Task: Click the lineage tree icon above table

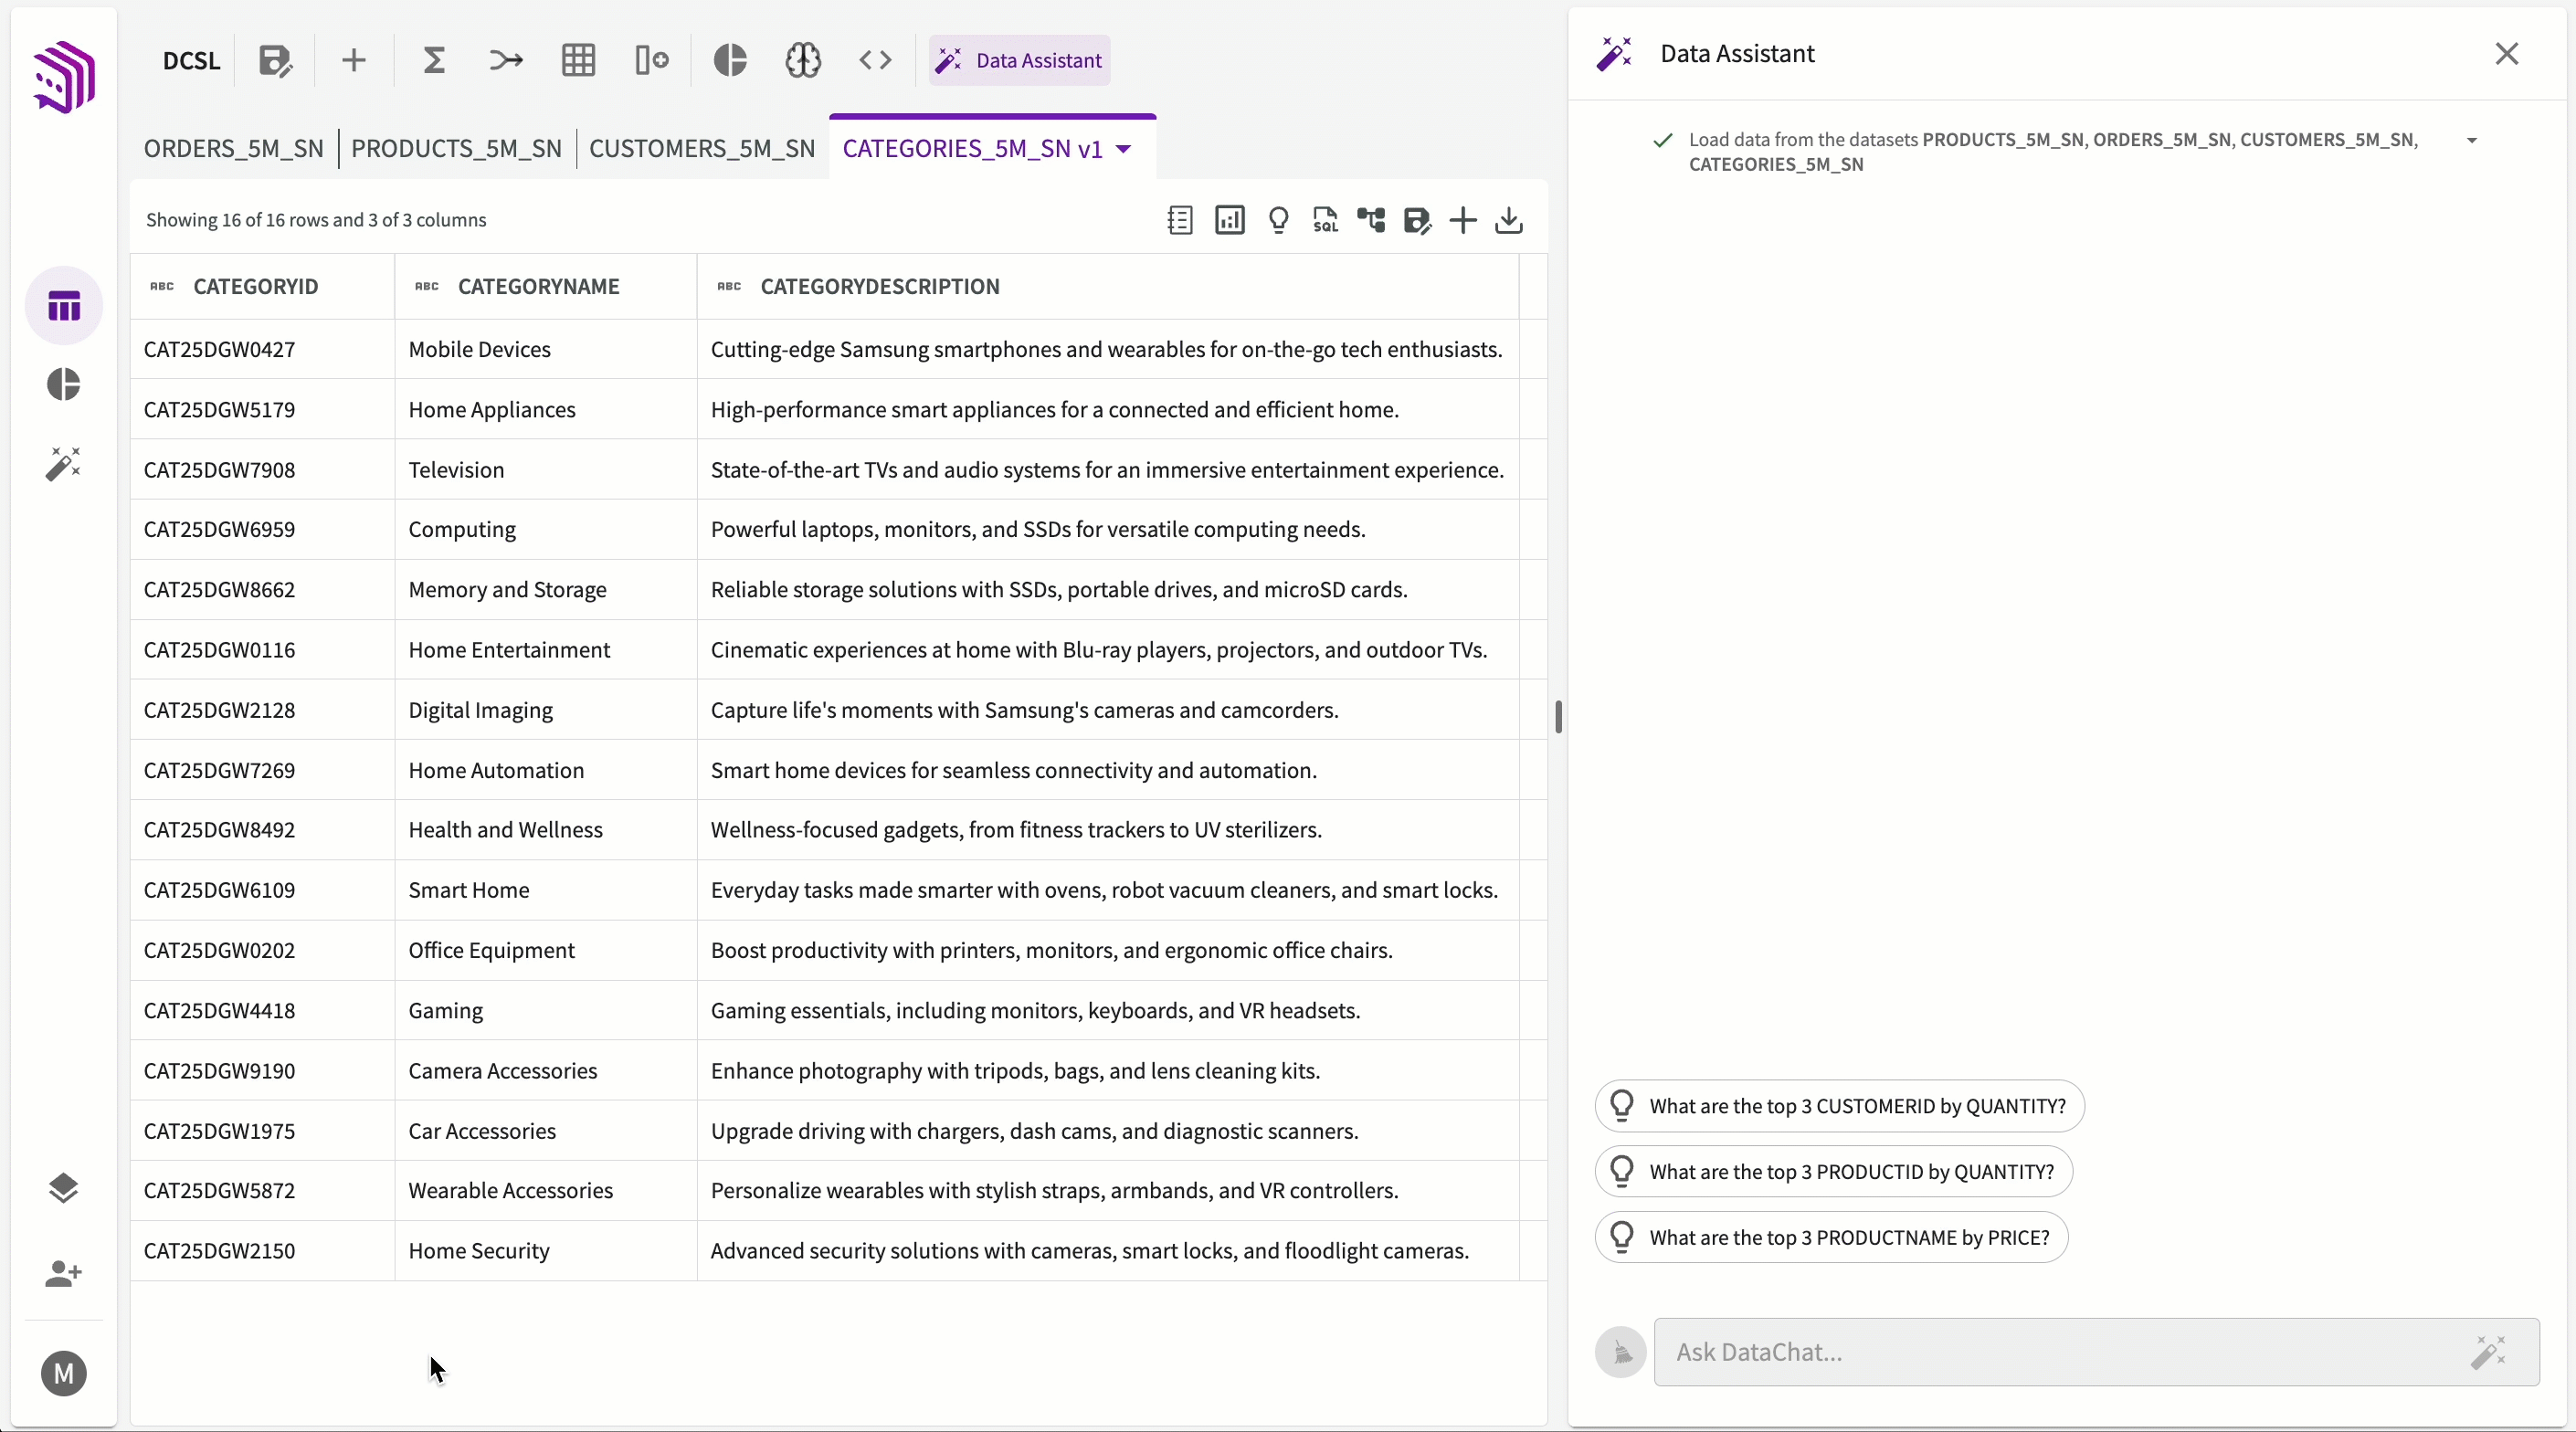Action: pos(1371,220)
